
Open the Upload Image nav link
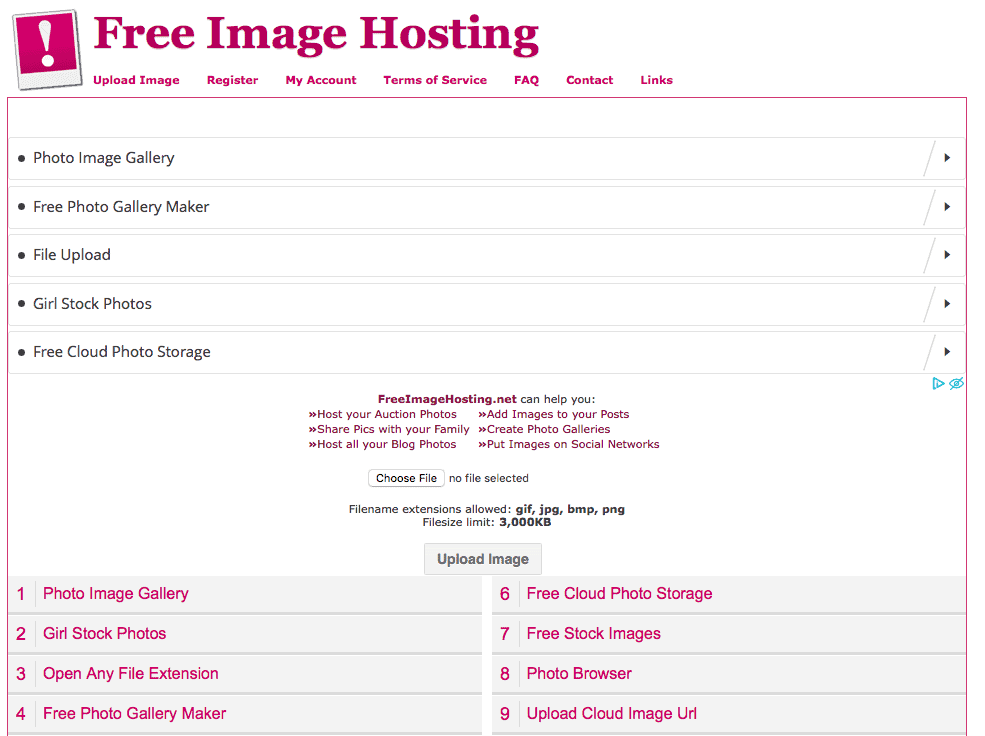click(x=136, y=80)
